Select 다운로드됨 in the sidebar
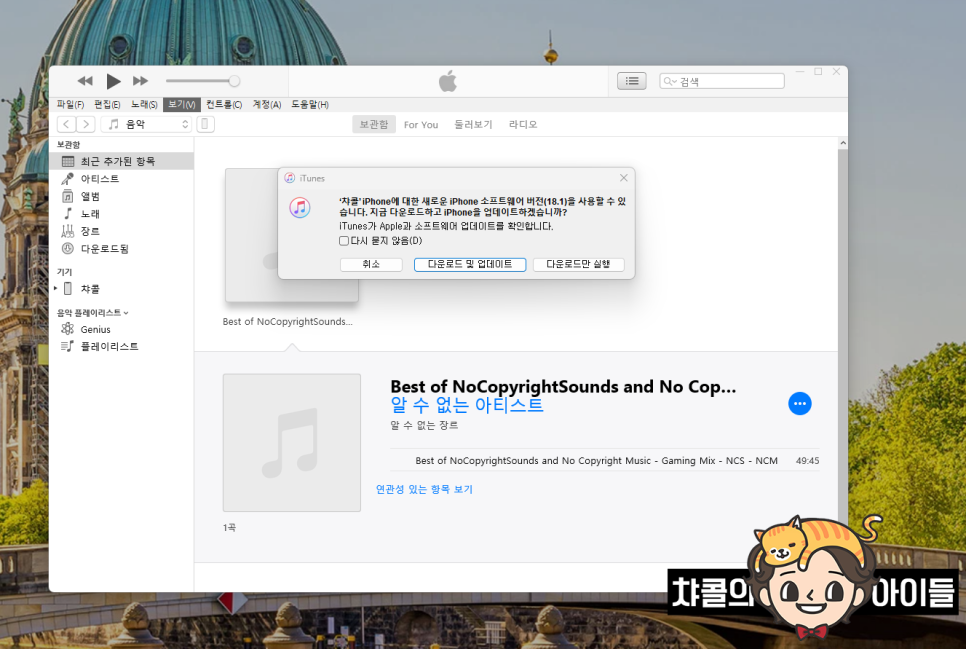The width and height of the screenshot is (966, 649). pyautogui.click(x=104, y=249)
